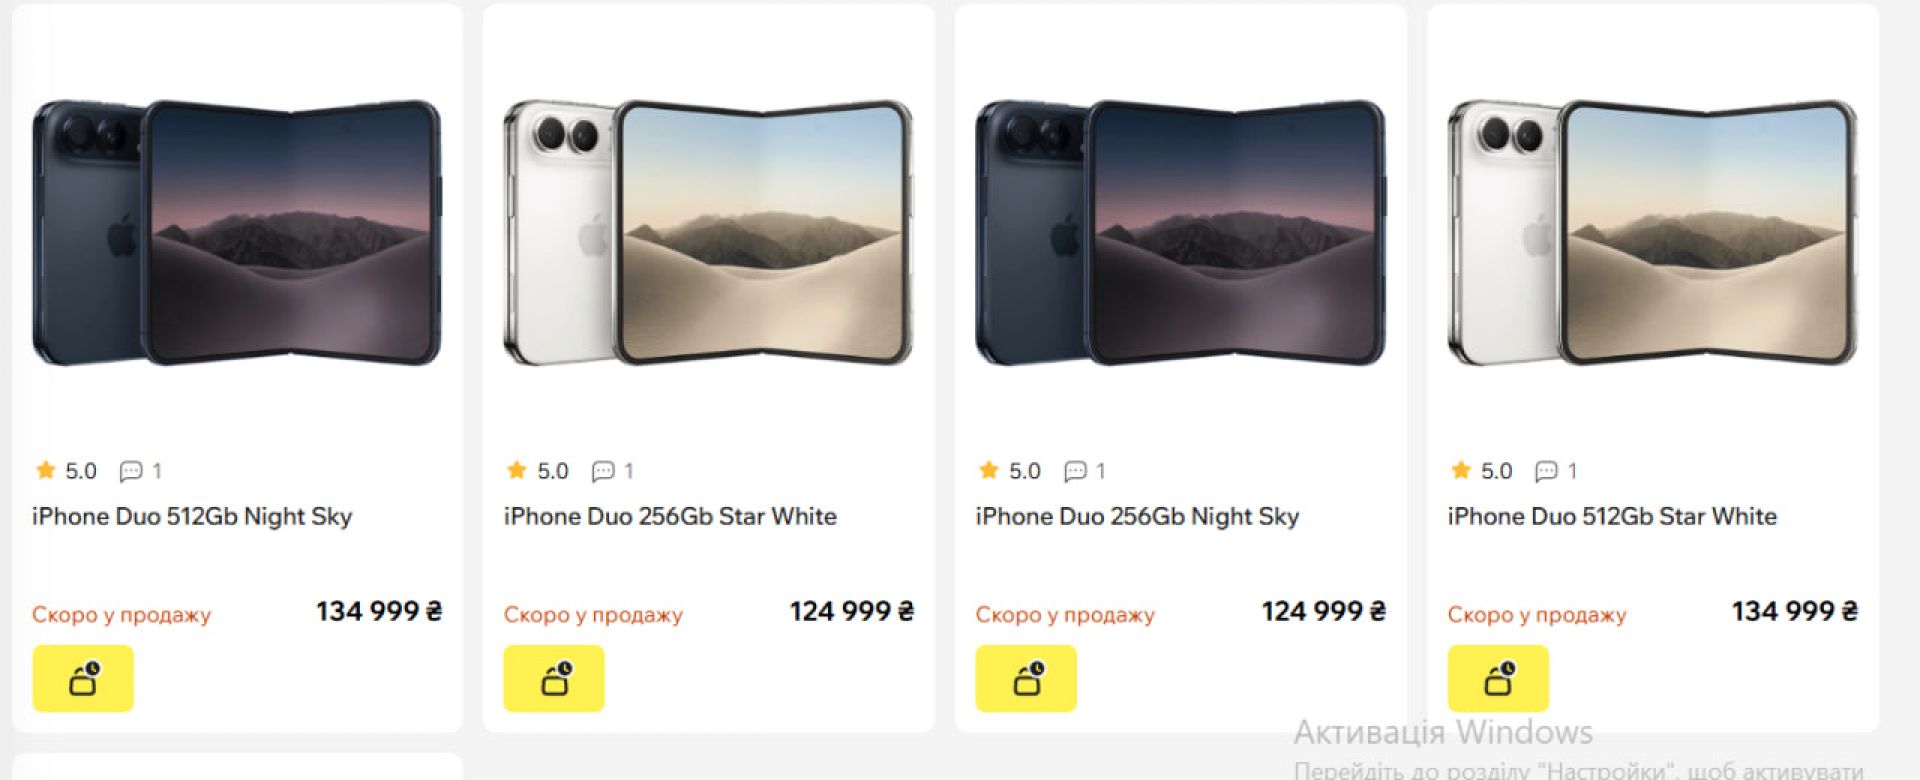1920x780 pixels.
Task: Open review comments for iPhone Duo 256Gb Night Sky
Action: pos(1085,471)
